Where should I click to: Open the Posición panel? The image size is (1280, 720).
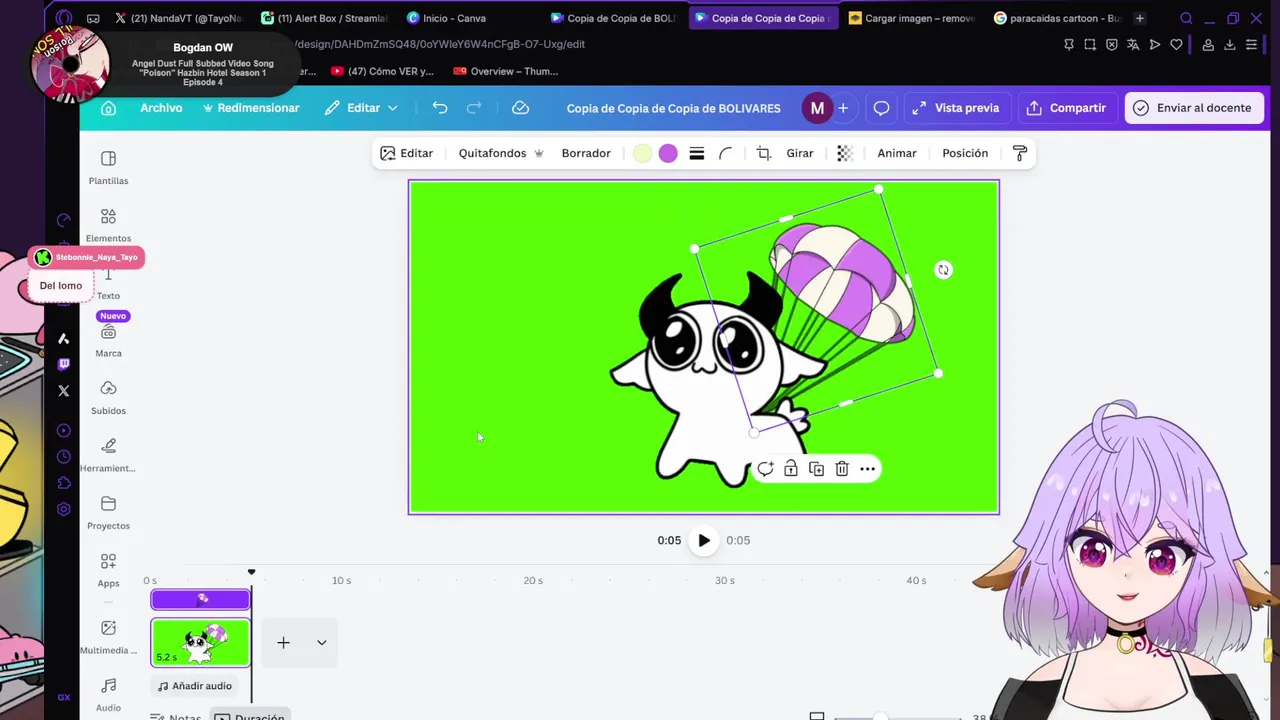(x=965, y=153)
